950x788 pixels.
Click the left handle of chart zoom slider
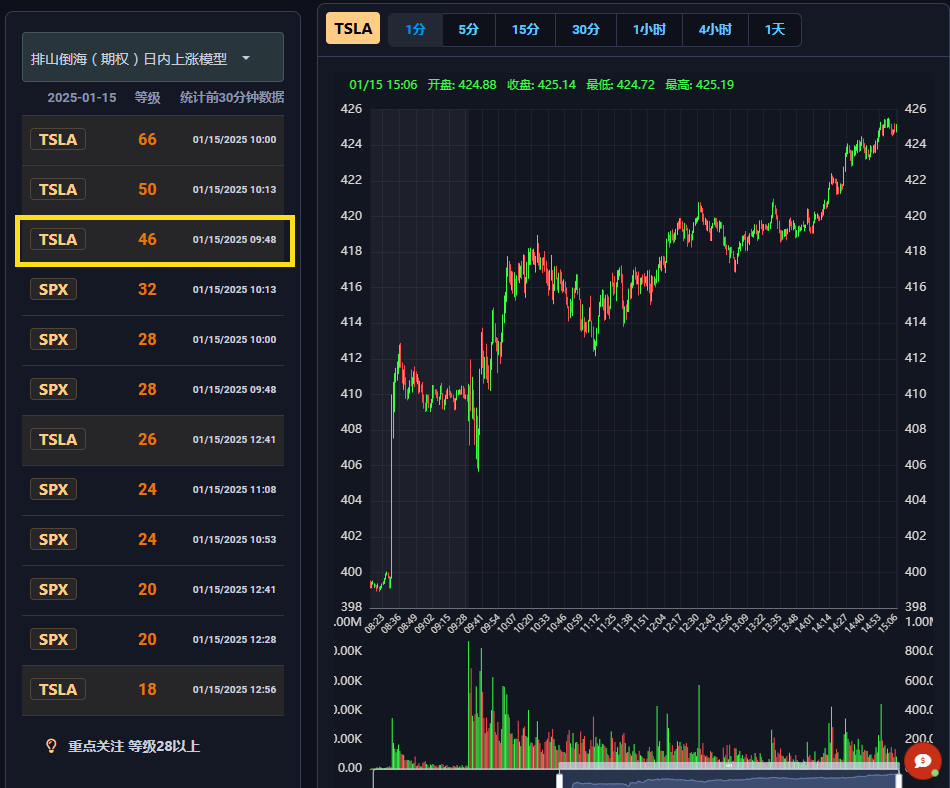pos(559,780)
